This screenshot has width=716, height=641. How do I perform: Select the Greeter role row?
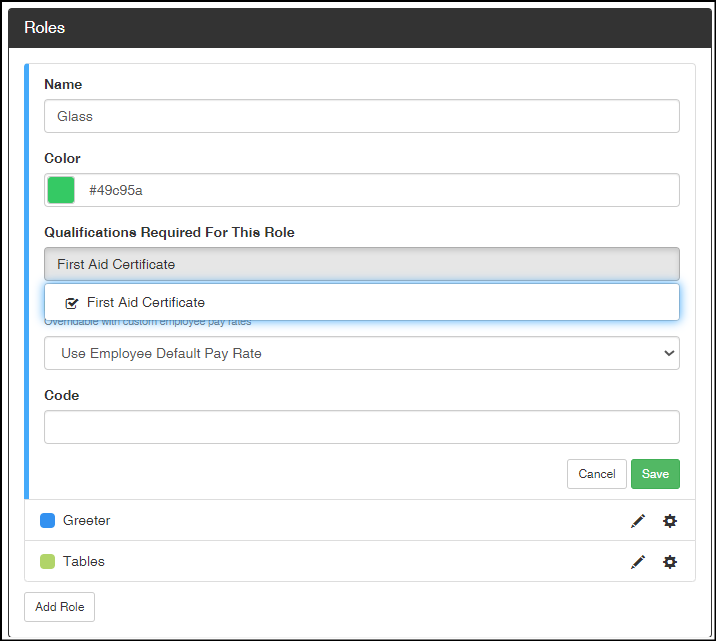360,520
